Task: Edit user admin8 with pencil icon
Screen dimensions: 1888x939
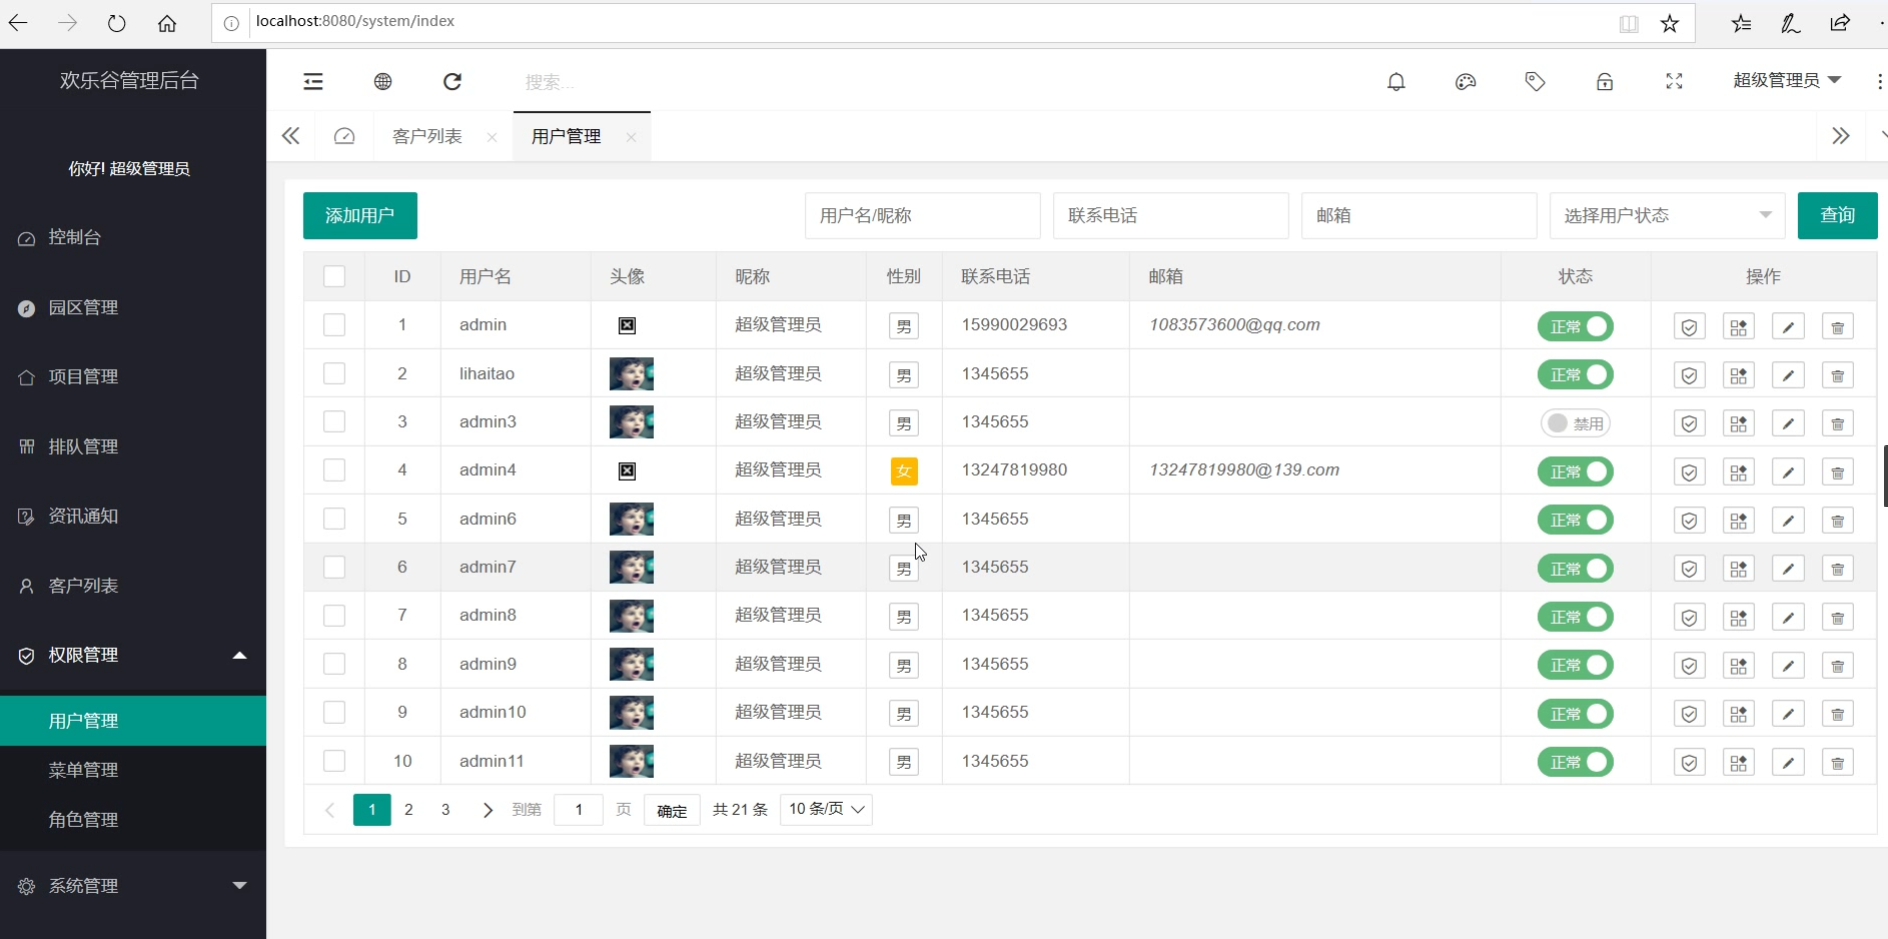Action: coord(1788,618)
